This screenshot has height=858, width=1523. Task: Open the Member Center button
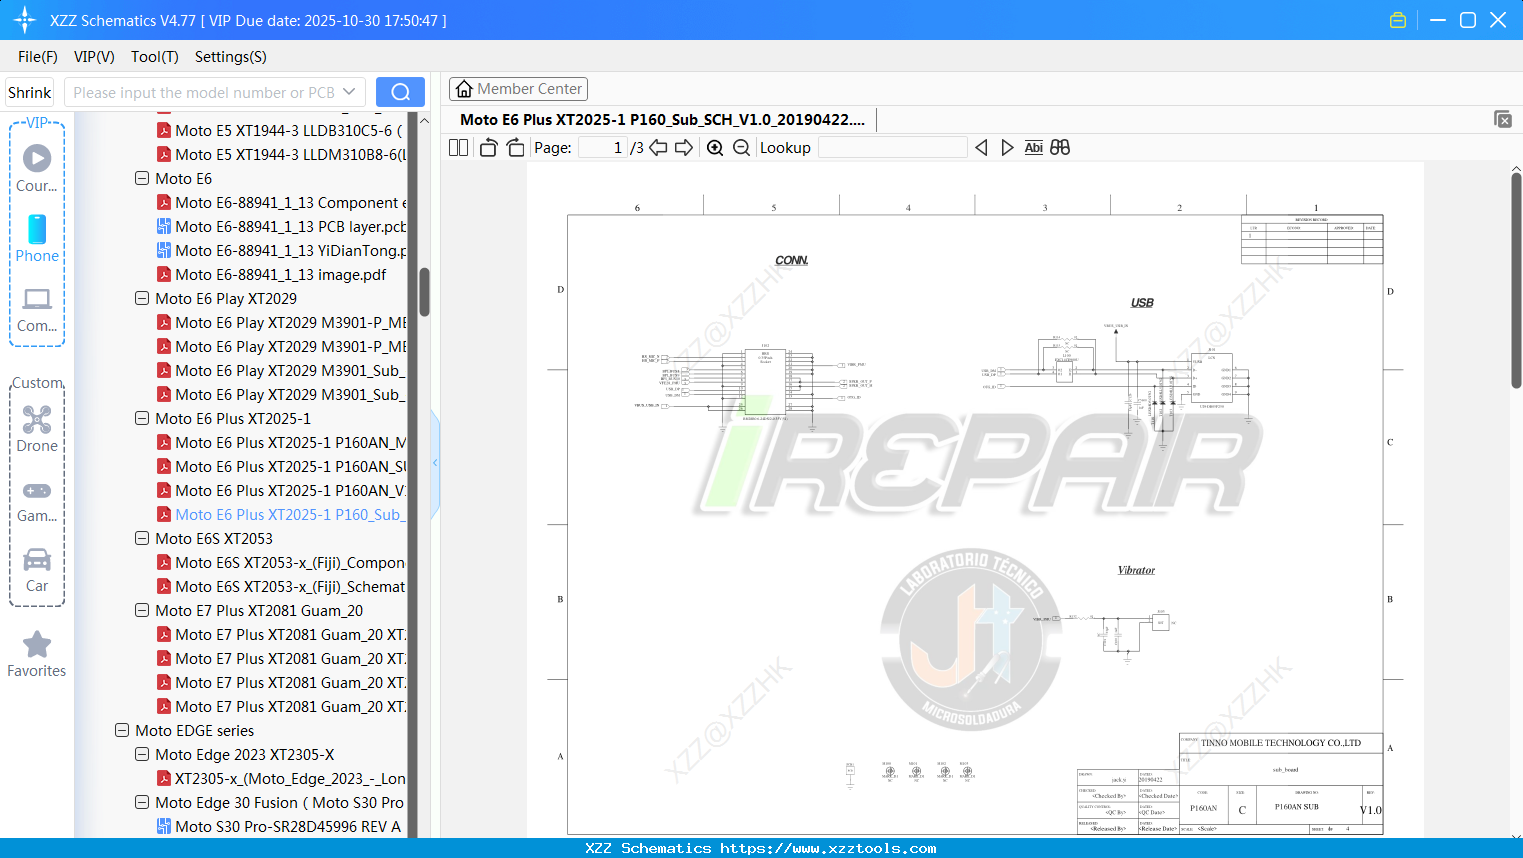coord(518,89)
